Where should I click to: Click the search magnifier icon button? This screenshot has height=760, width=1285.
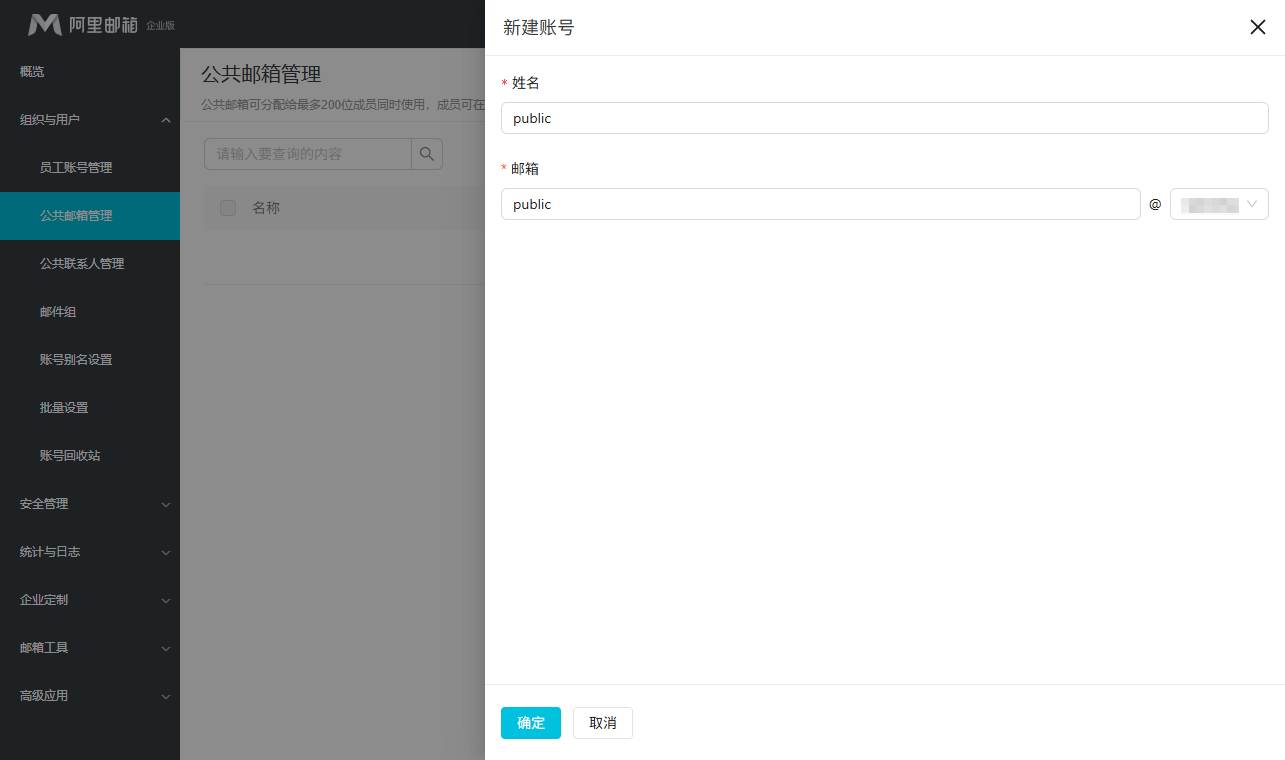(x=427, y=154)
